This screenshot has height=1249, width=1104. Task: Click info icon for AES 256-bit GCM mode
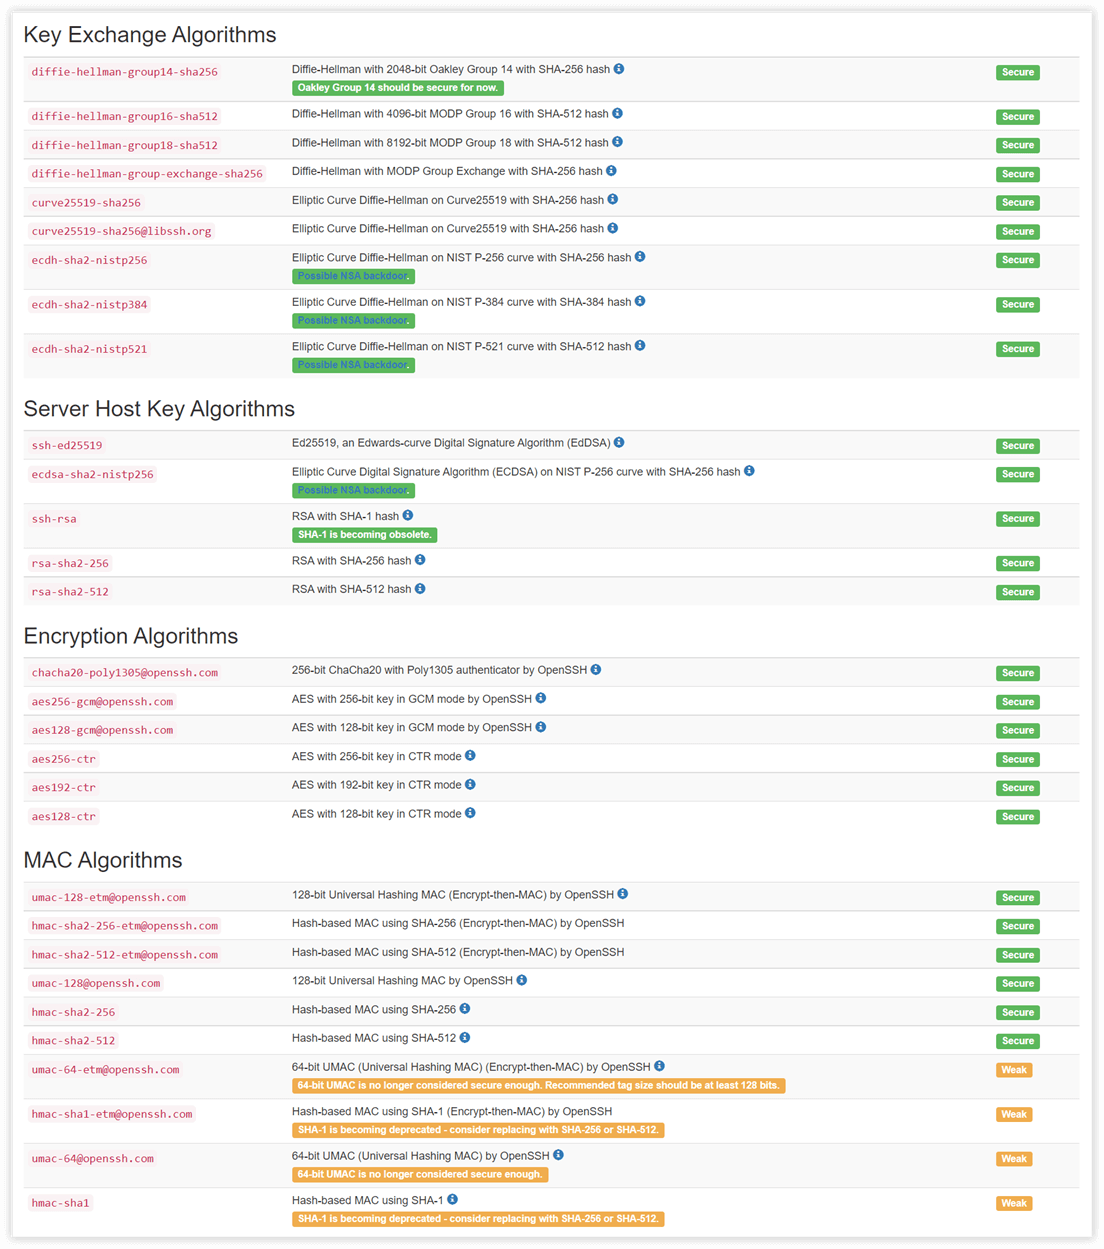click(x=541, y=698)
